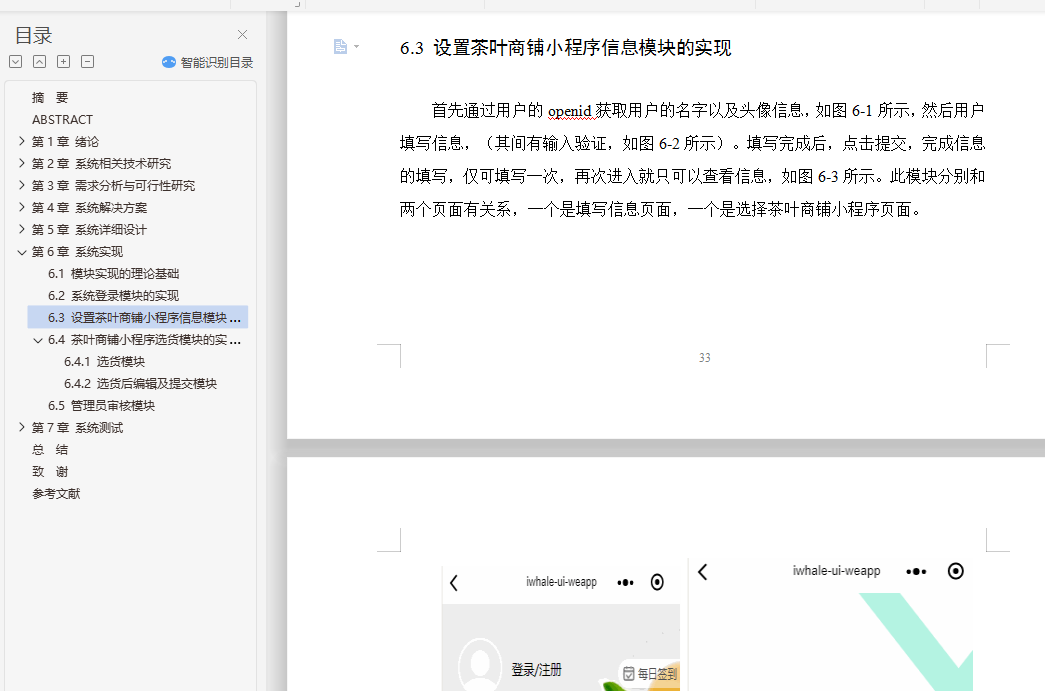Collapse the 6.4 茶叶商铺小程序选货模块 chevron
This screenshot has height=691, width=1045.
coord(38,340)
